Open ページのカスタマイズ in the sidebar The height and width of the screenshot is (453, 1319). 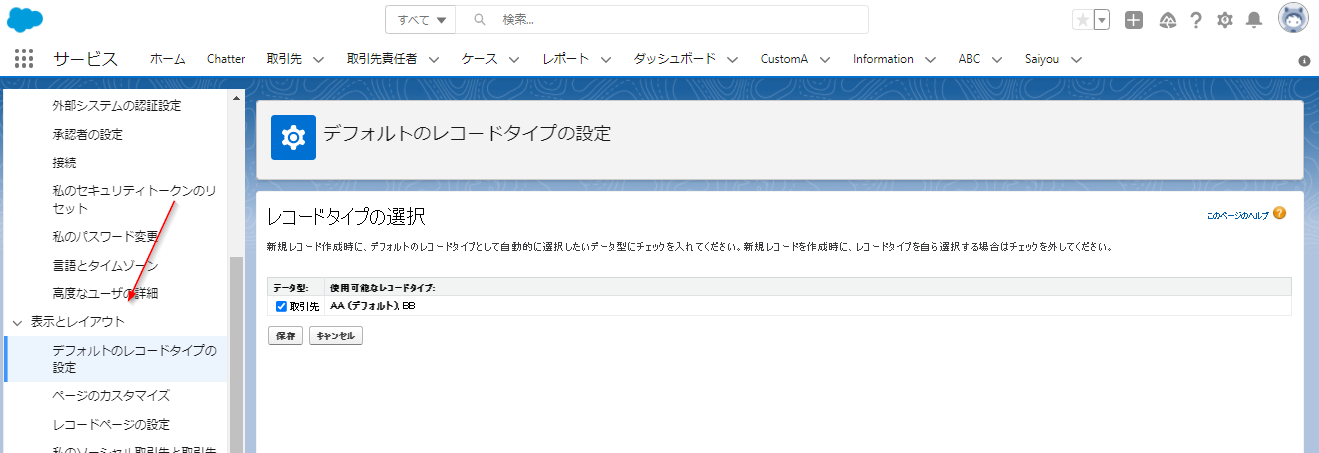click(111, 396)
